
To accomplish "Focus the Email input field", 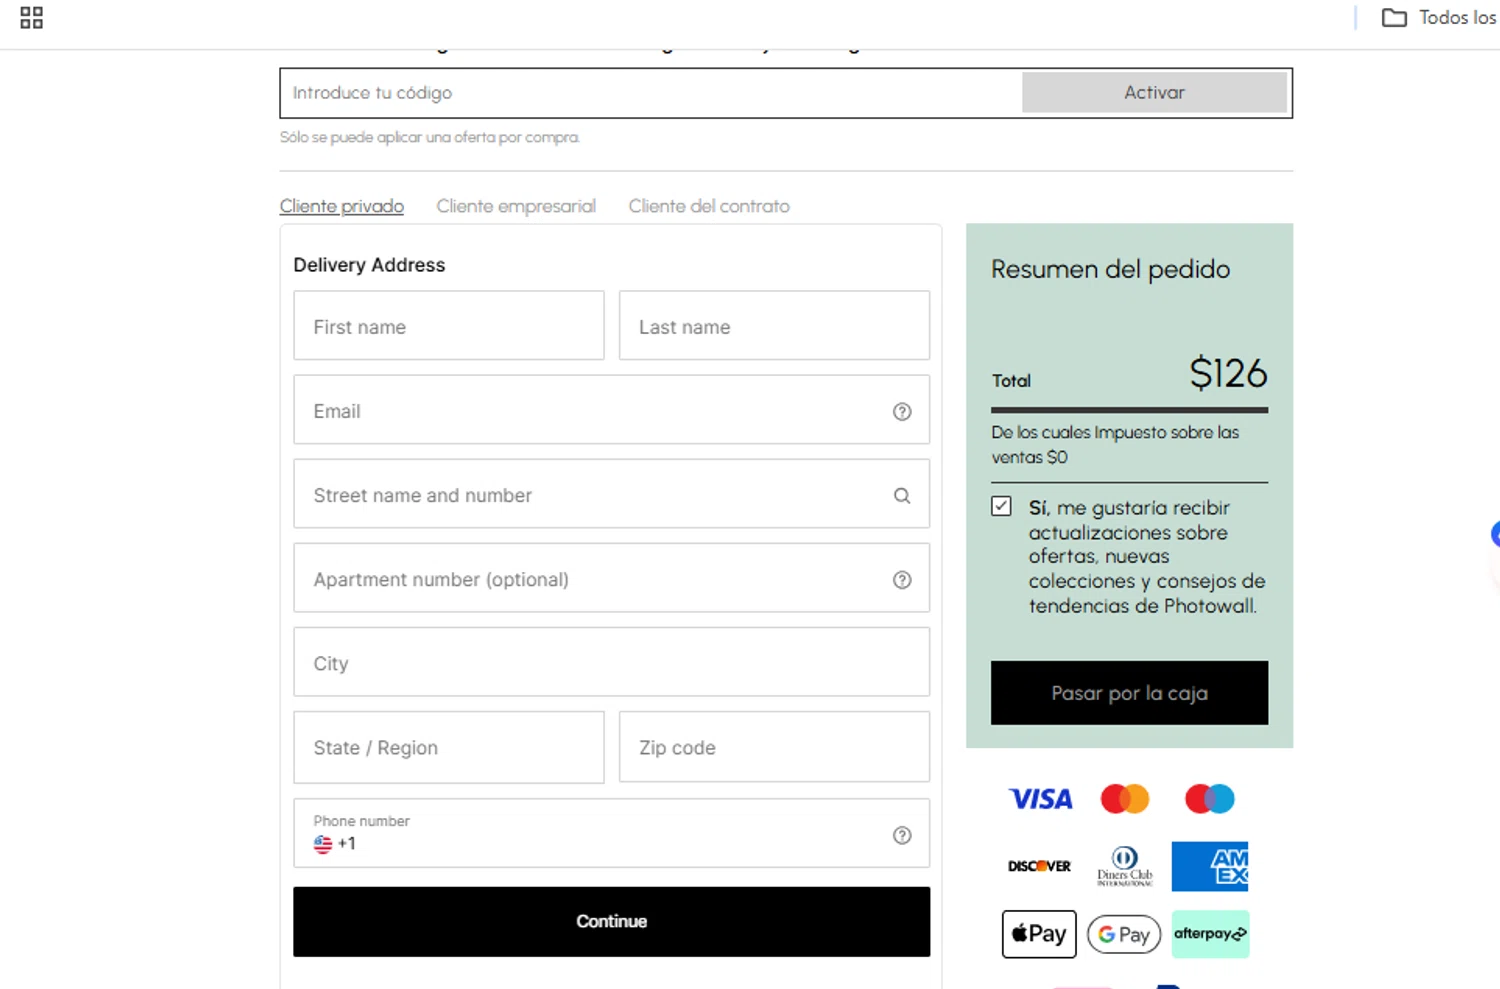I will 611,410.
